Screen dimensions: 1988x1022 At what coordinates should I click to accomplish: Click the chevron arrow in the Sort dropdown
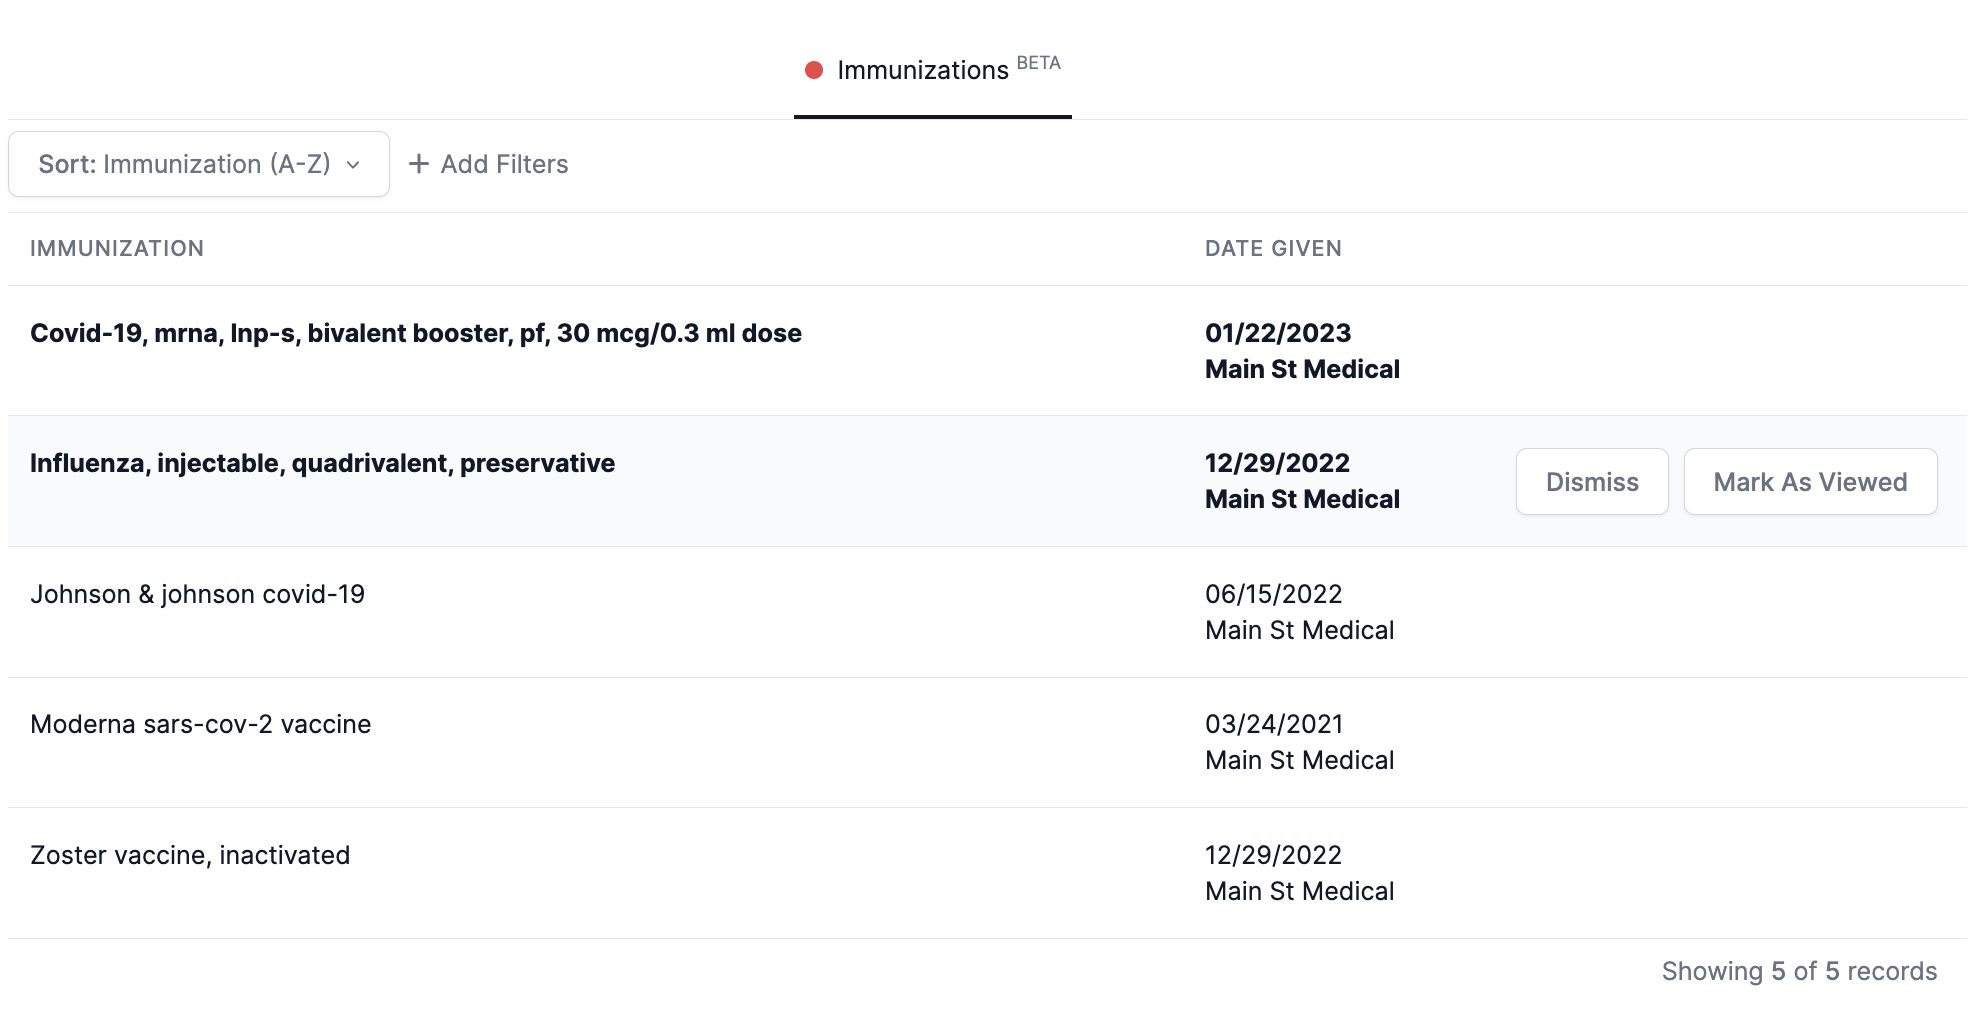click(353, 165)
